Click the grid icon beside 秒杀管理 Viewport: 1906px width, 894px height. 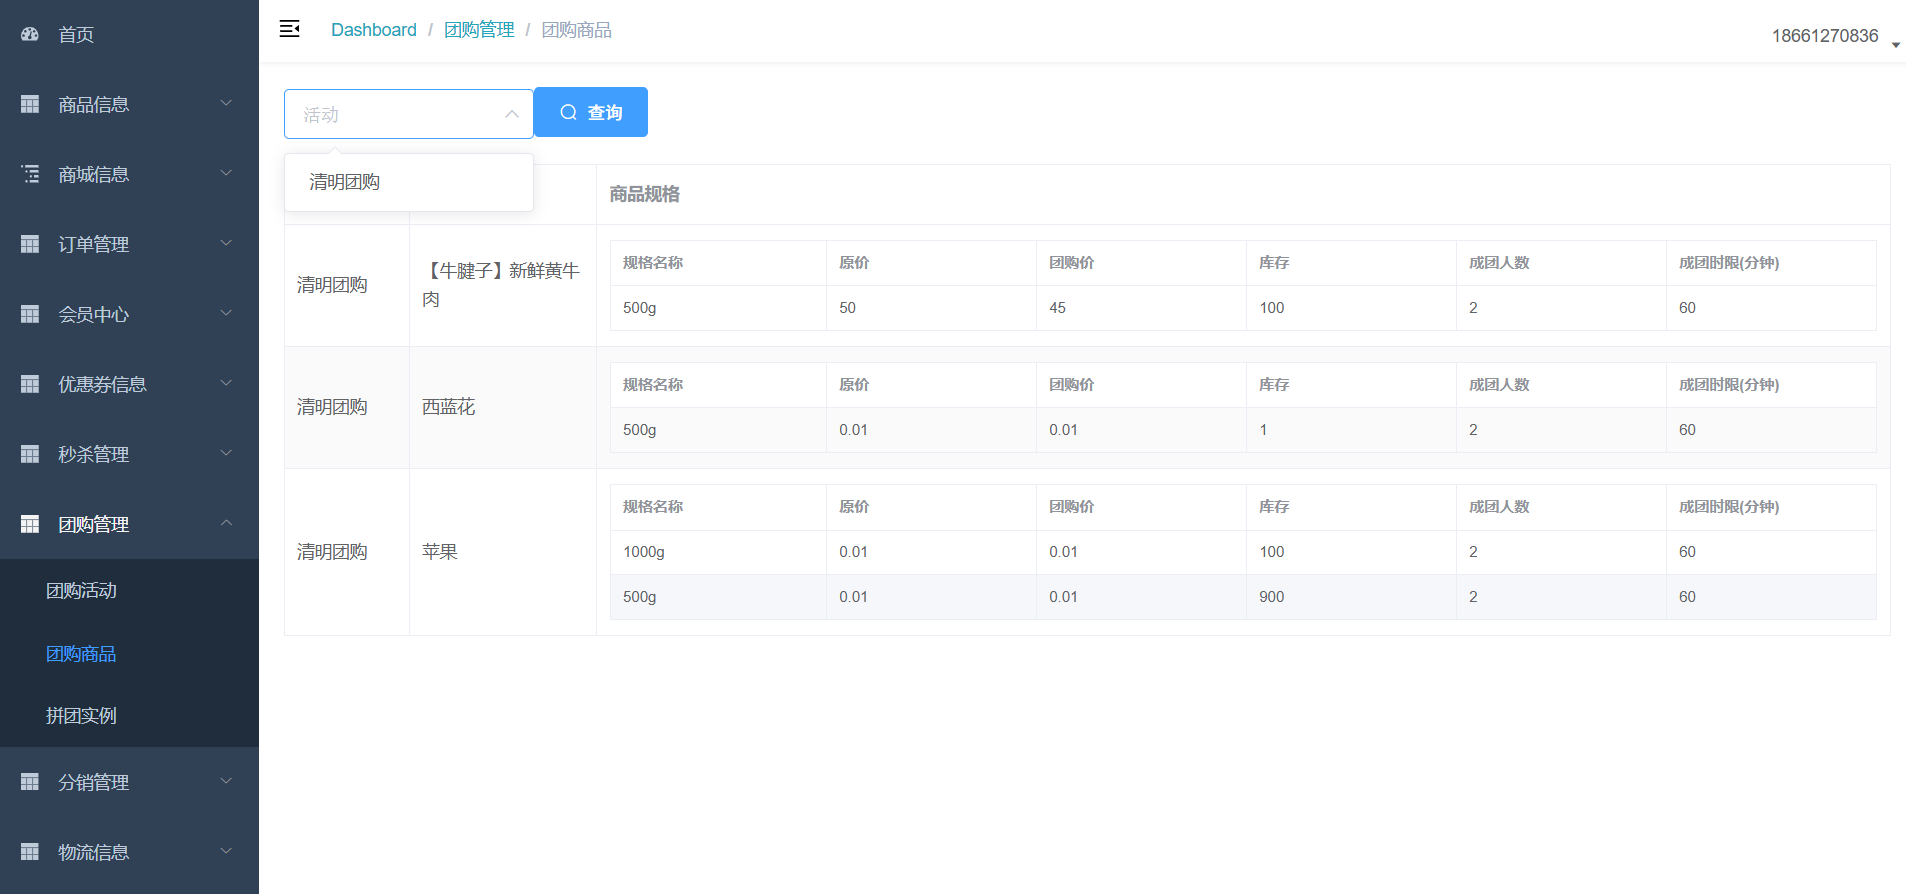(30, 454)
